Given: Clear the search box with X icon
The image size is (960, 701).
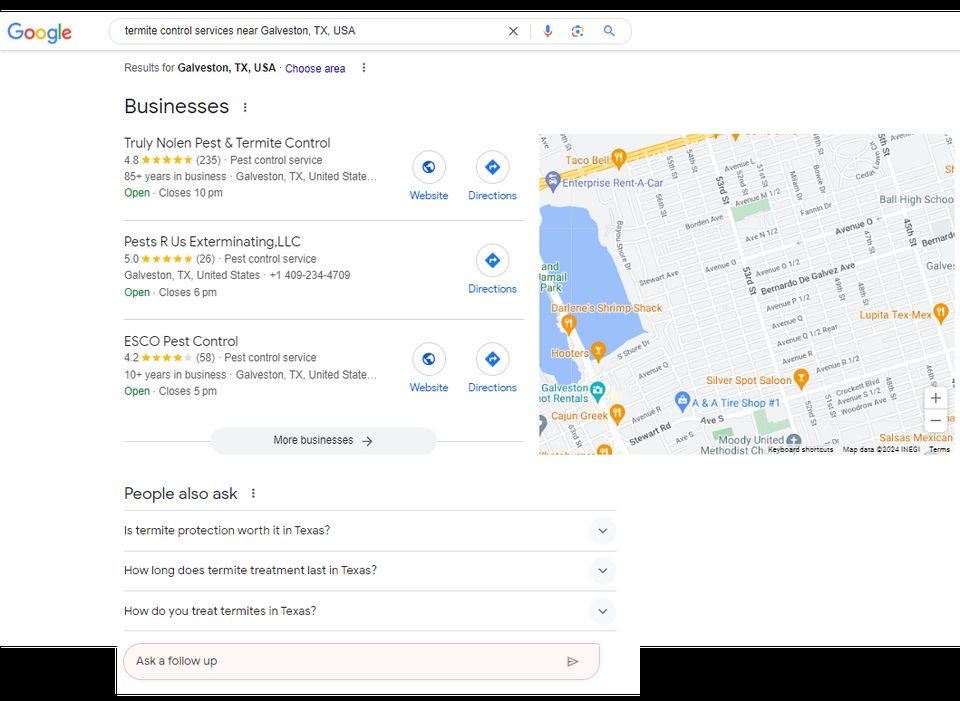Looking at the screenshot, I should 513,31.
